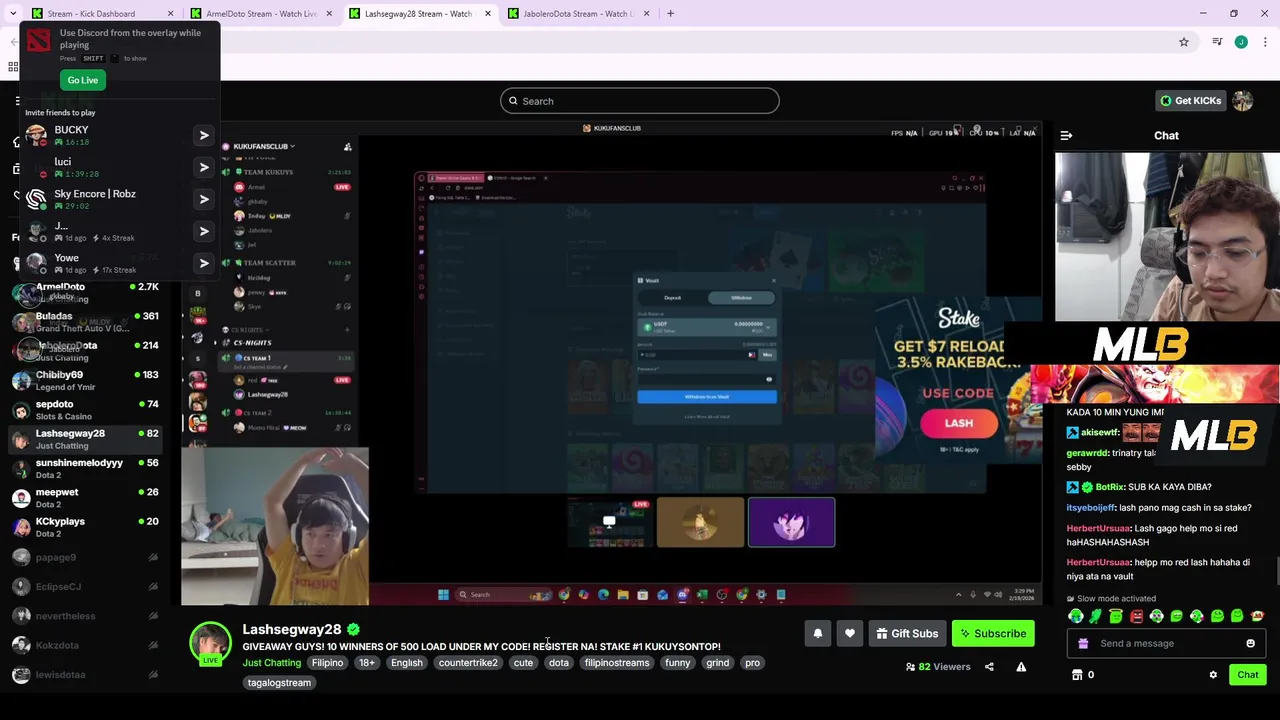Click invite arrow next to Sky Encore | Robz

[x=204, y=199]
